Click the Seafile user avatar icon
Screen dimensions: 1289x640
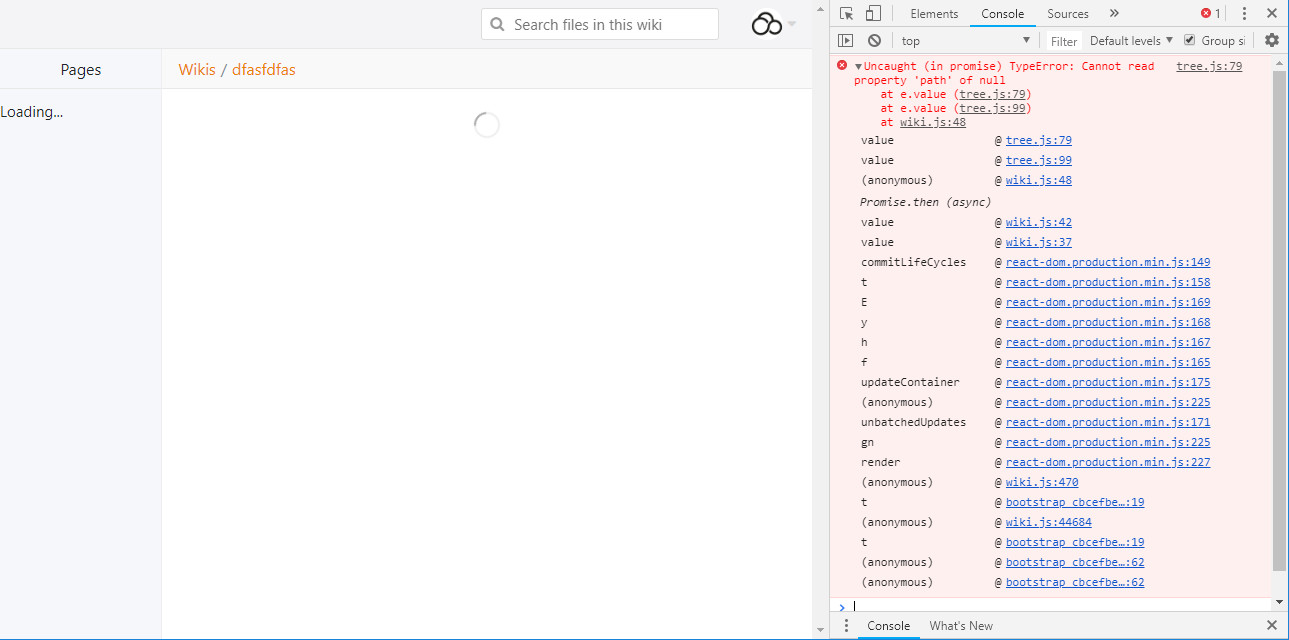767,24
